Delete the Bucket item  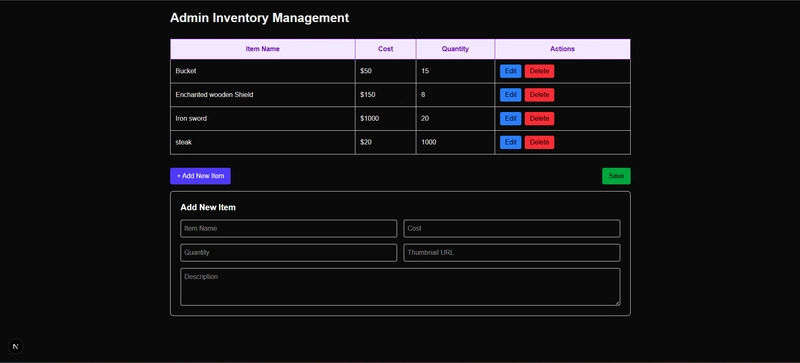(x=539, y=71)
